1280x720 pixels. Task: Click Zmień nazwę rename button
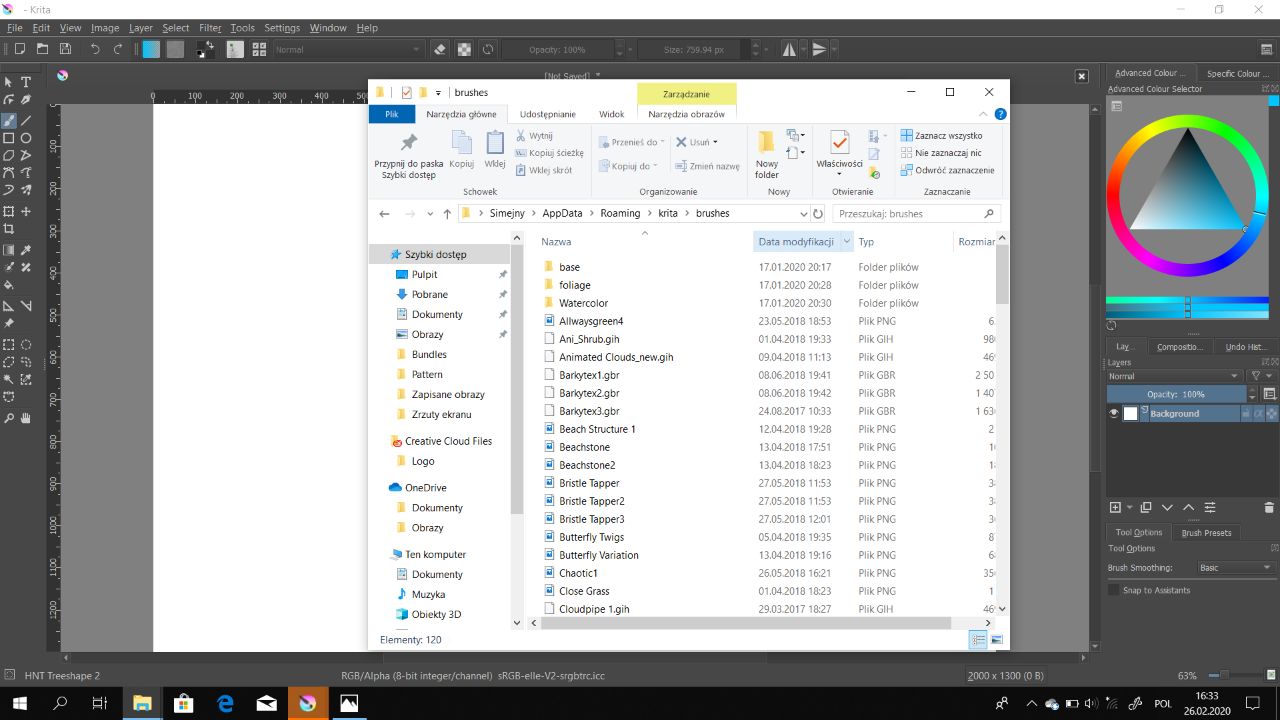707,166
